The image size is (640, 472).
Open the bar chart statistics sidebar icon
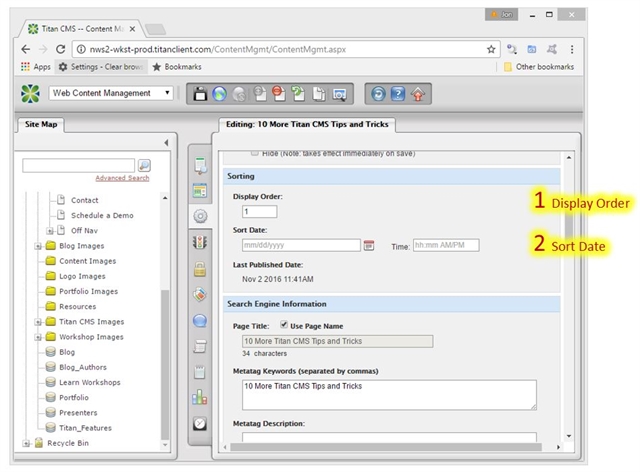(200, 397)
